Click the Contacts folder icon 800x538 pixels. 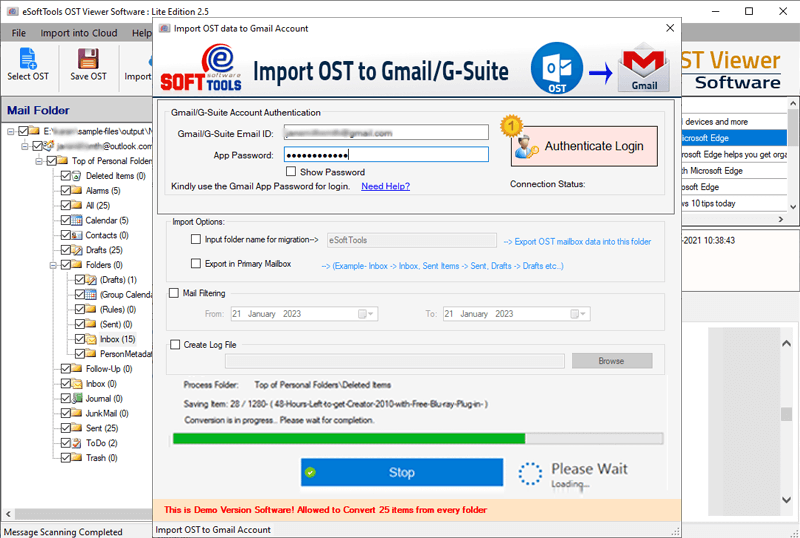pyautogui.click(x=77, y=235)
